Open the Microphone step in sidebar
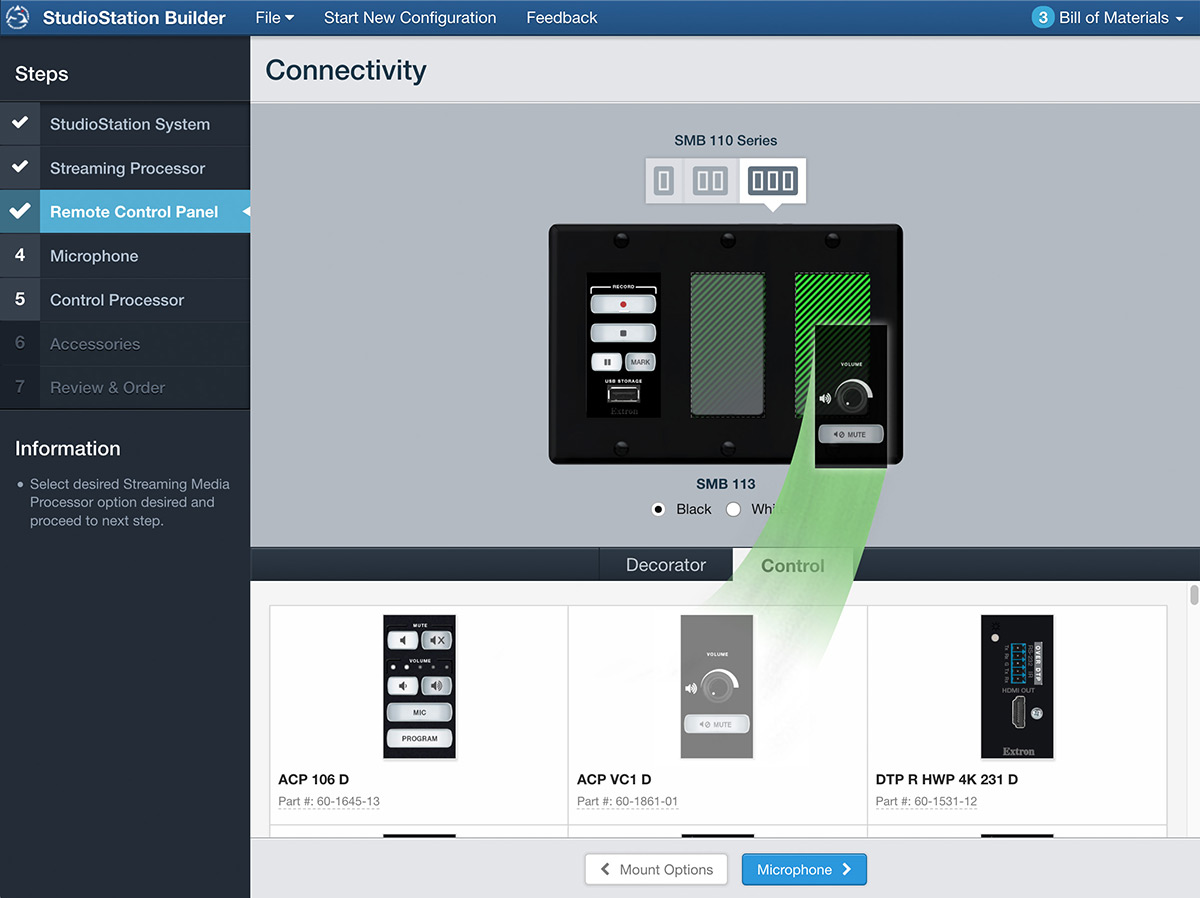This screenshot has width=1200, height=898. pos(125,256)
